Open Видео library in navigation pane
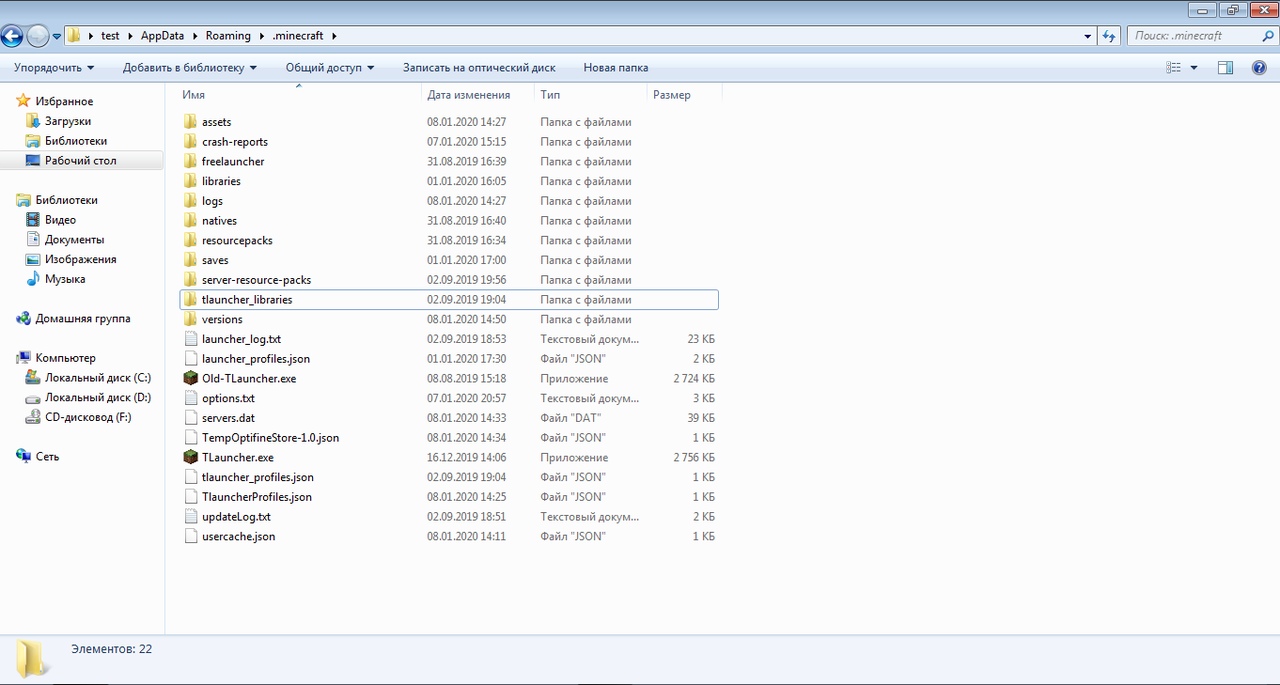 (x=60, y=220)
